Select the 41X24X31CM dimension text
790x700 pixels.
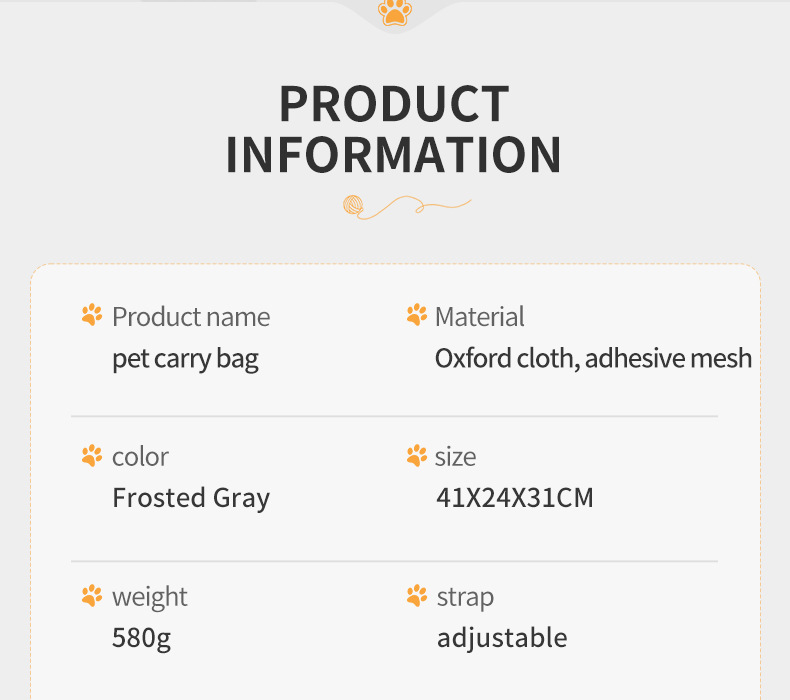point(515,498)
